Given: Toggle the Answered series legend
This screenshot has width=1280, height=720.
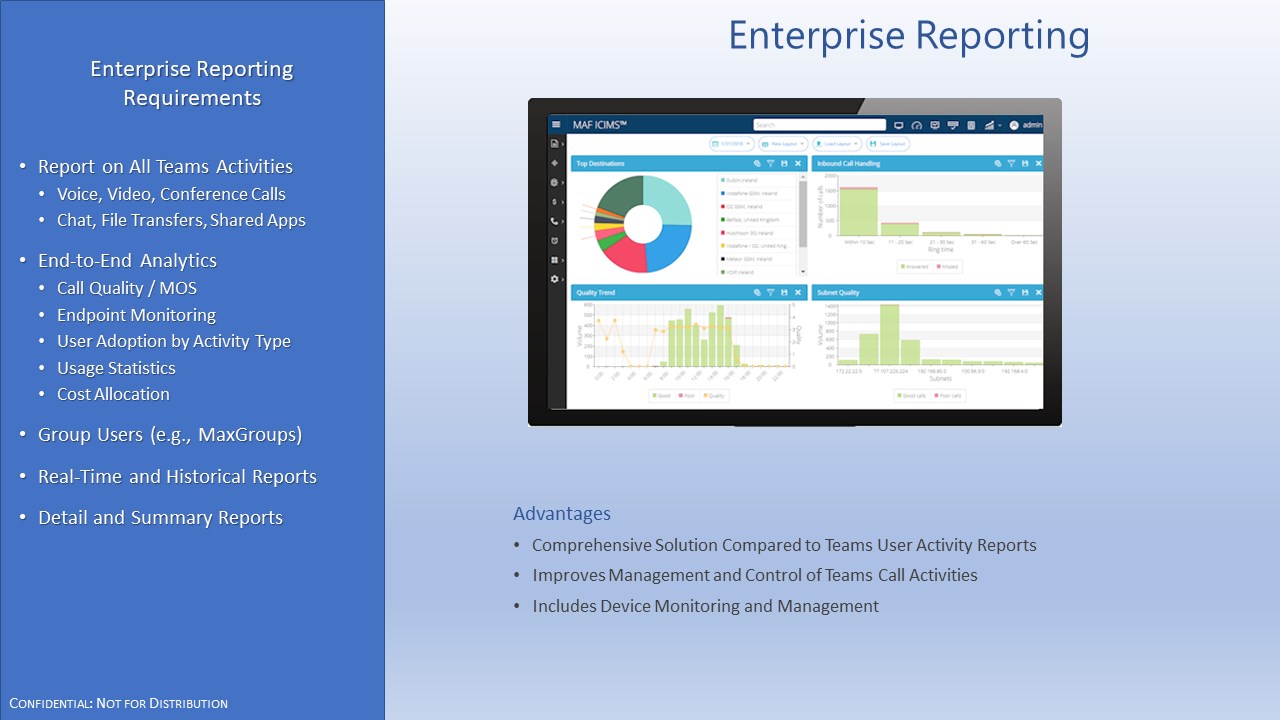Looking at the screenshot, I should pos(914,267).
